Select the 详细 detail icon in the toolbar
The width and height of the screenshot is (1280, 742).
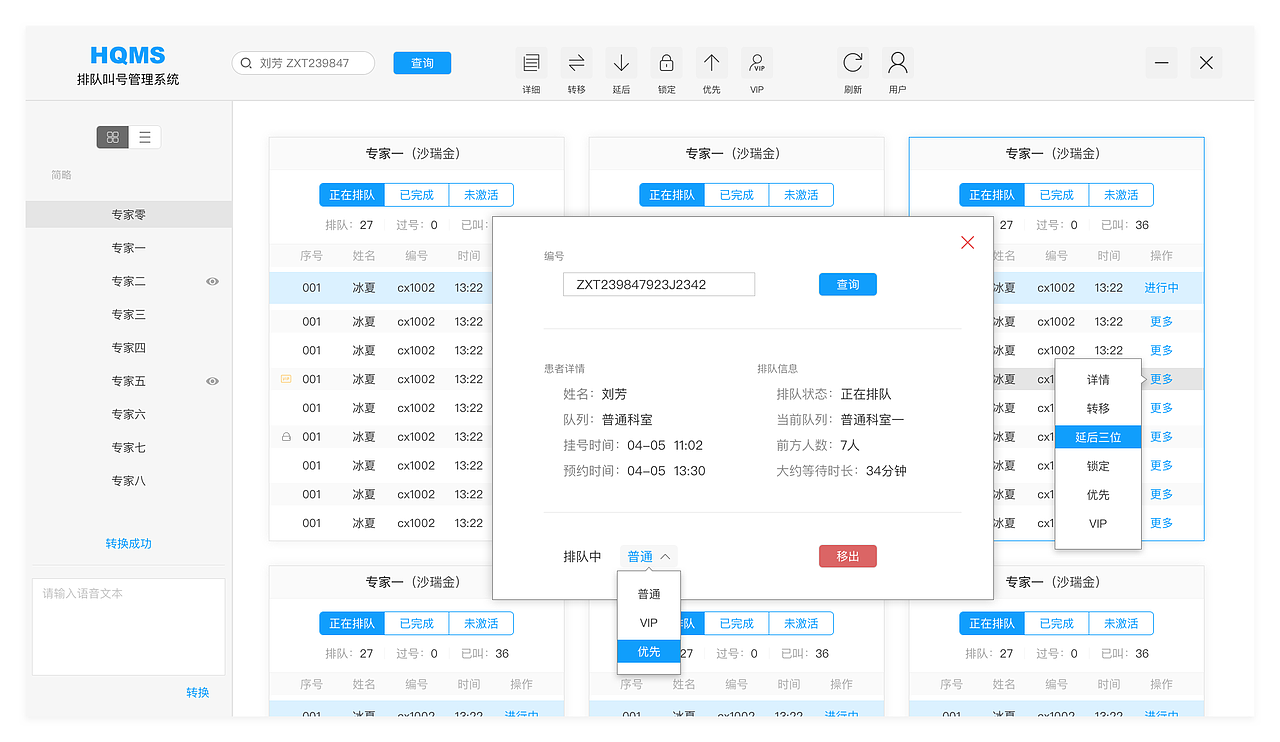point(531,62)
